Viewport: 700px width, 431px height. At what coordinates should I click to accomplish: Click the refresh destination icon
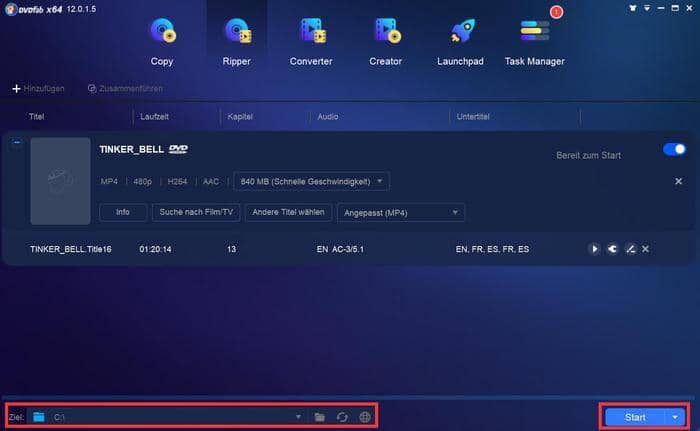[x=342, y=417]
